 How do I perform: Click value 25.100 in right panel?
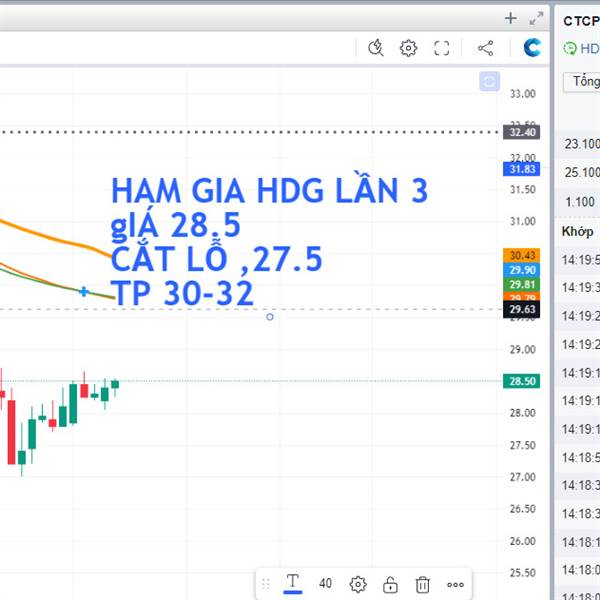click(582, 172)
